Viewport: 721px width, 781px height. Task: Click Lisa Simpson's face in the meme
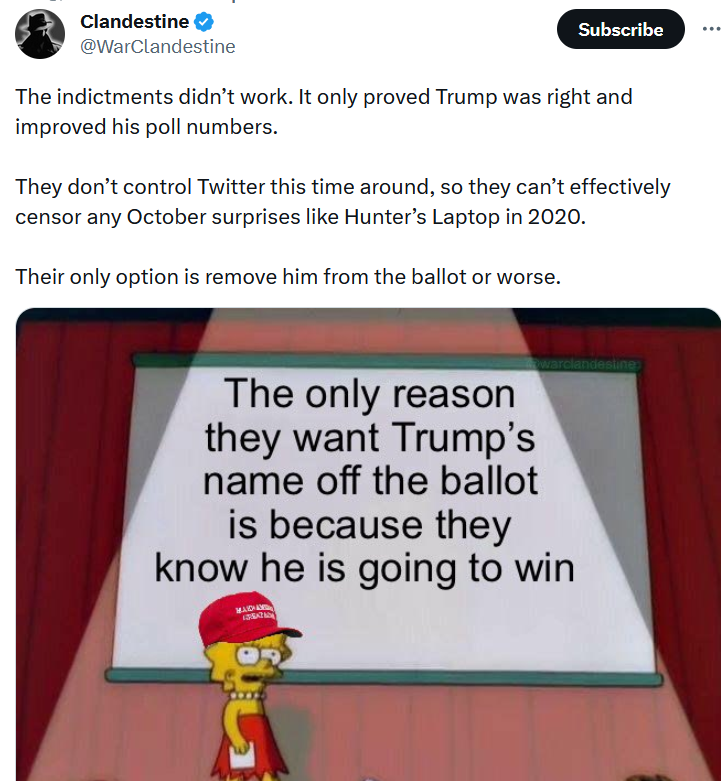coord(249,662)
